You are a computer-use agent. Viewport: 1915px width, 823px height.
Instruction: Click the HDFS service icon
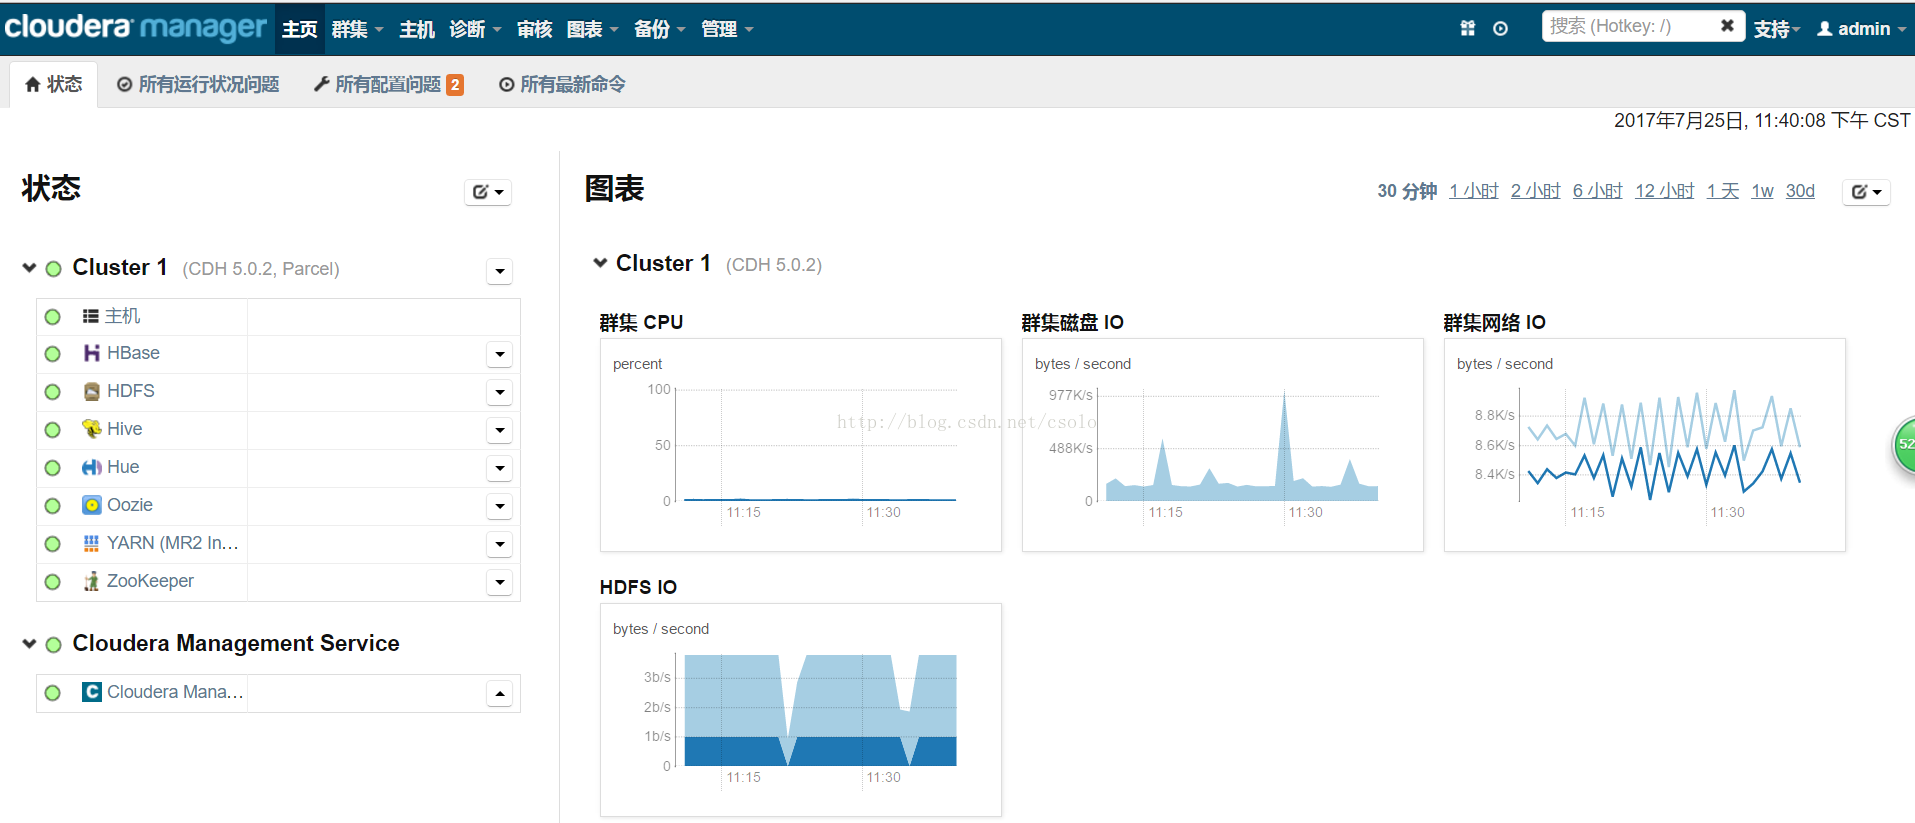tap(91, 391)
